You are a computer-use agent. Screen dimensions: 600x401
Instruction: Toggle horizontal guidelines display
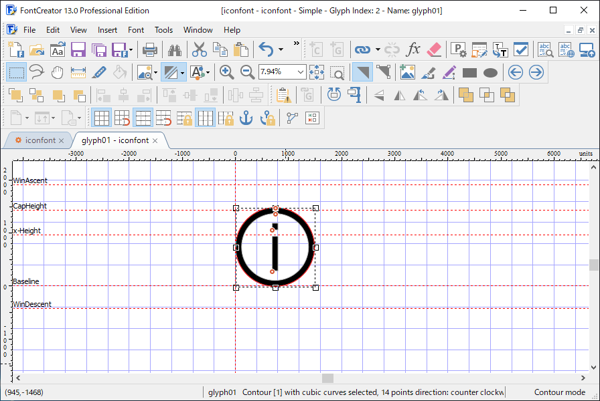(143, 118)
